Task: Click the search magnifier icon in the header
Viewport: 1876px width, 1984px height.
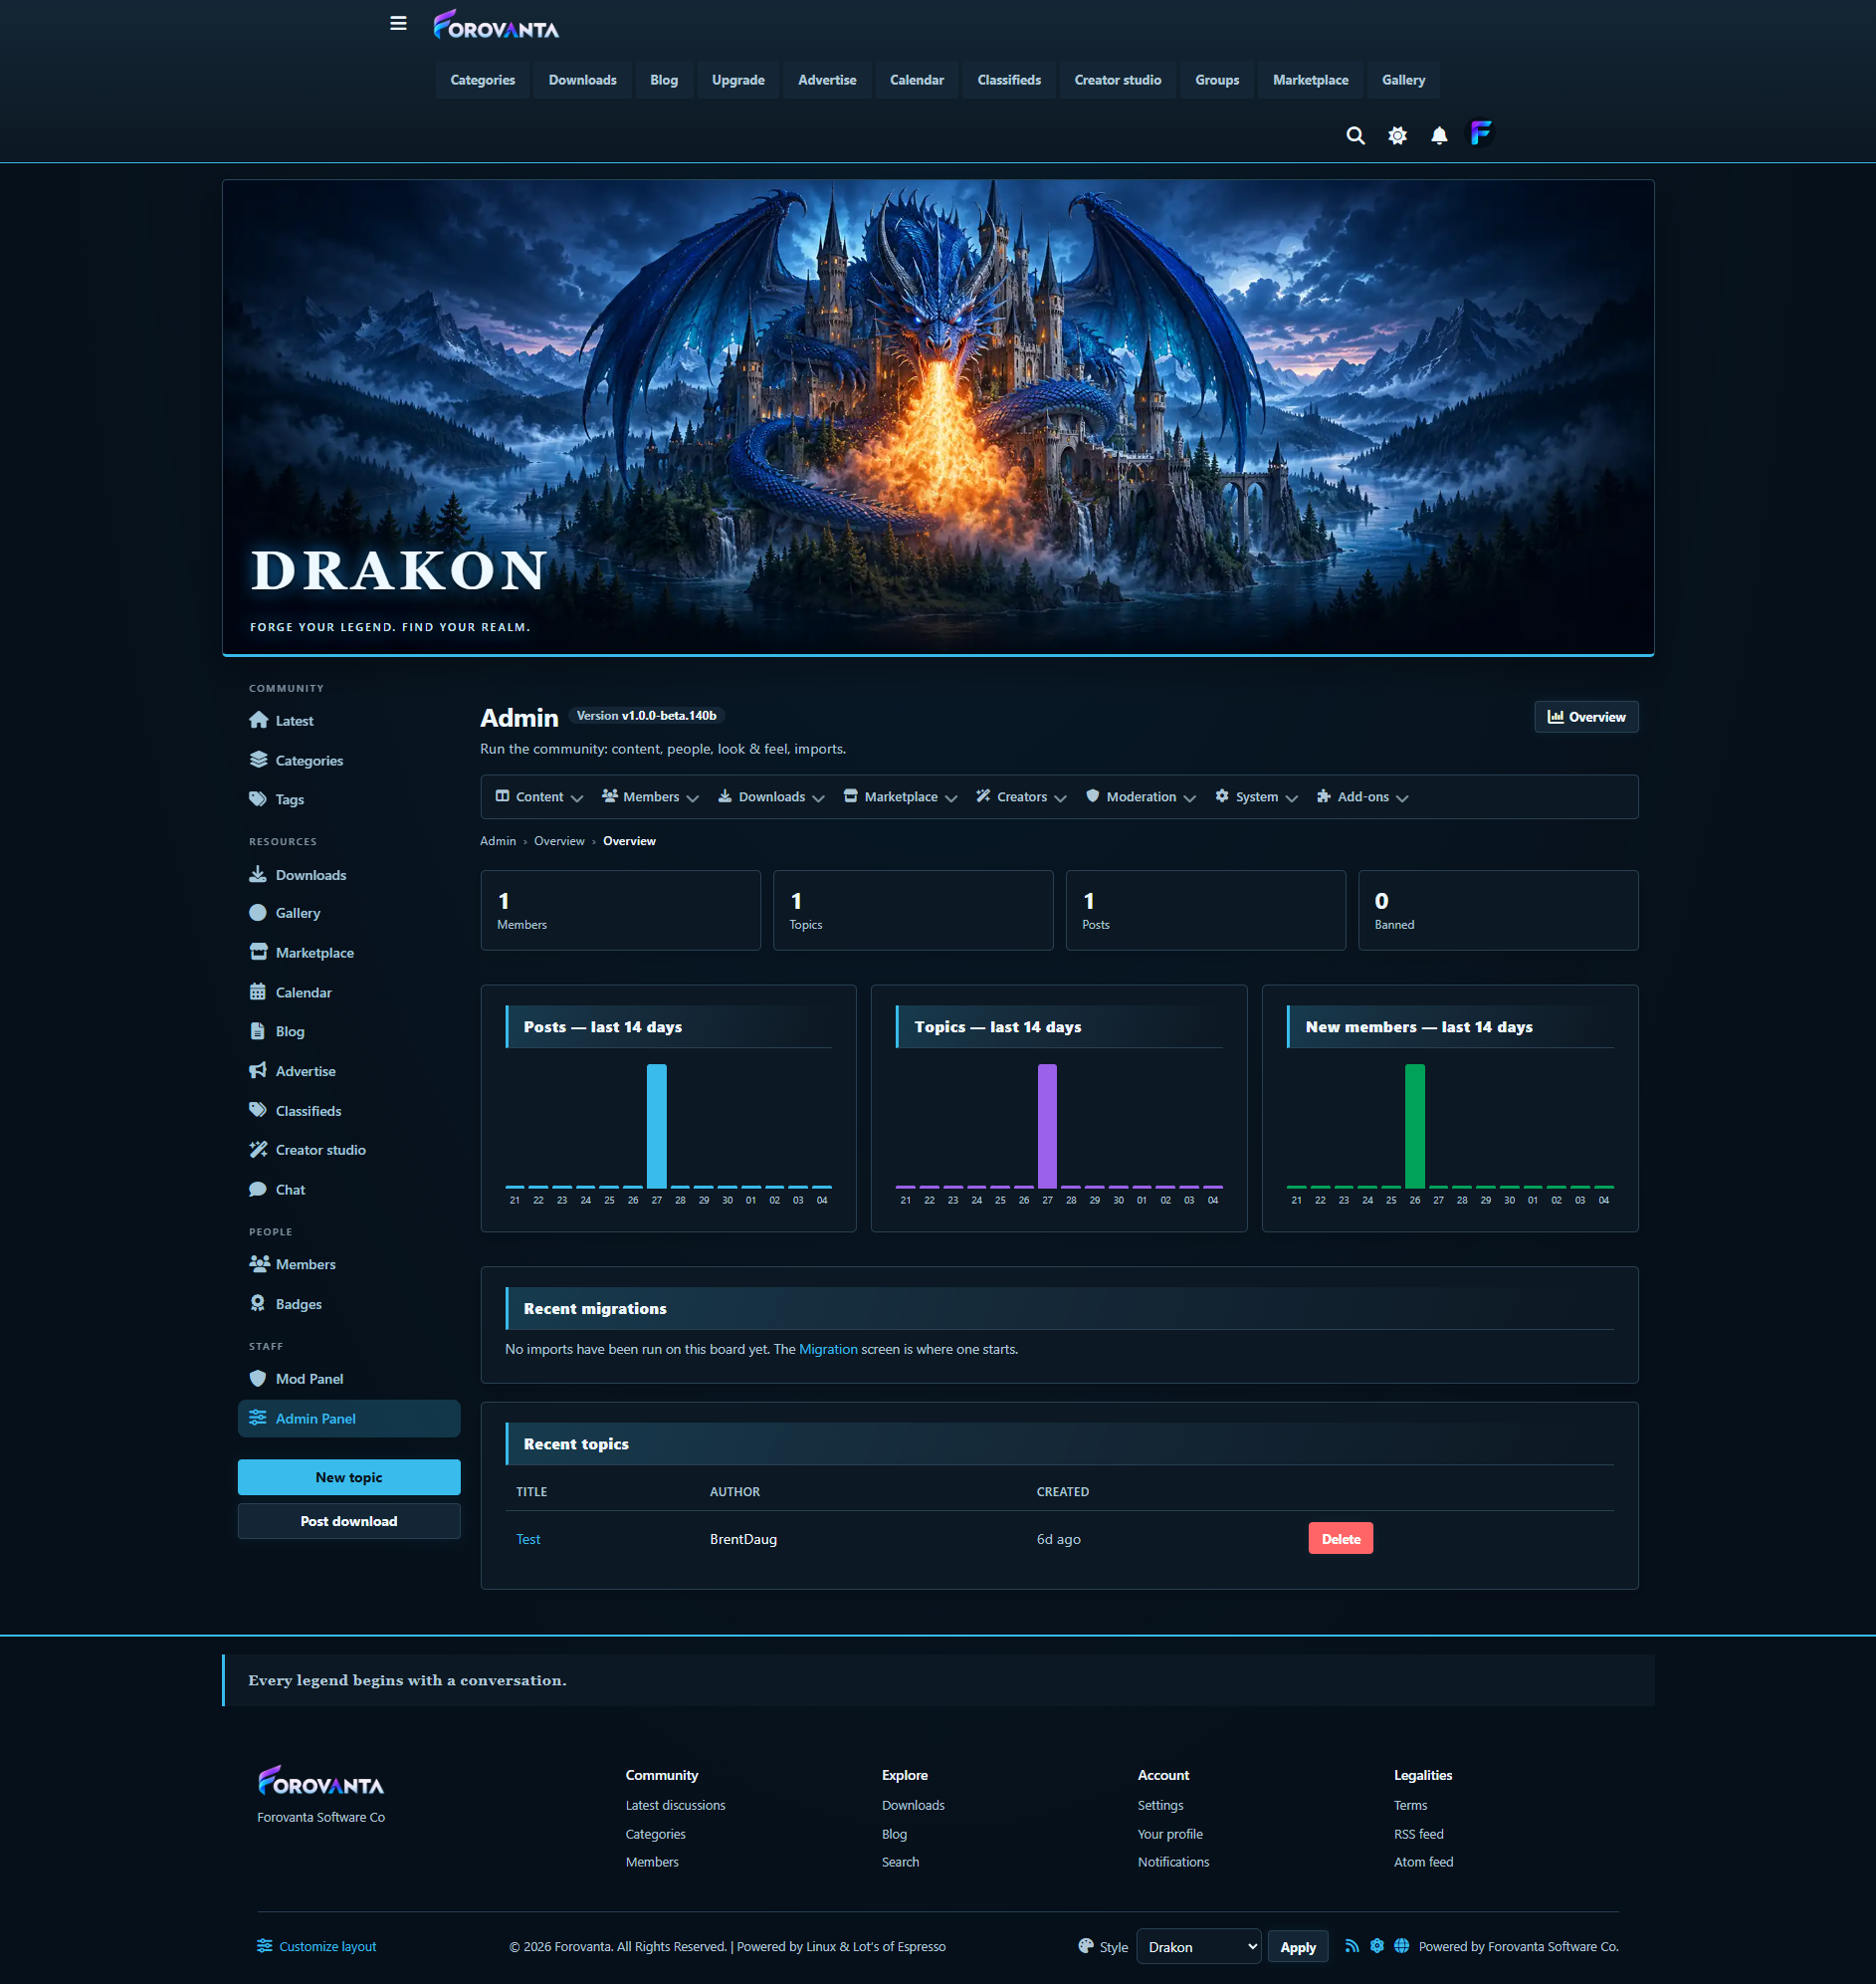Action: point(1355,135)
